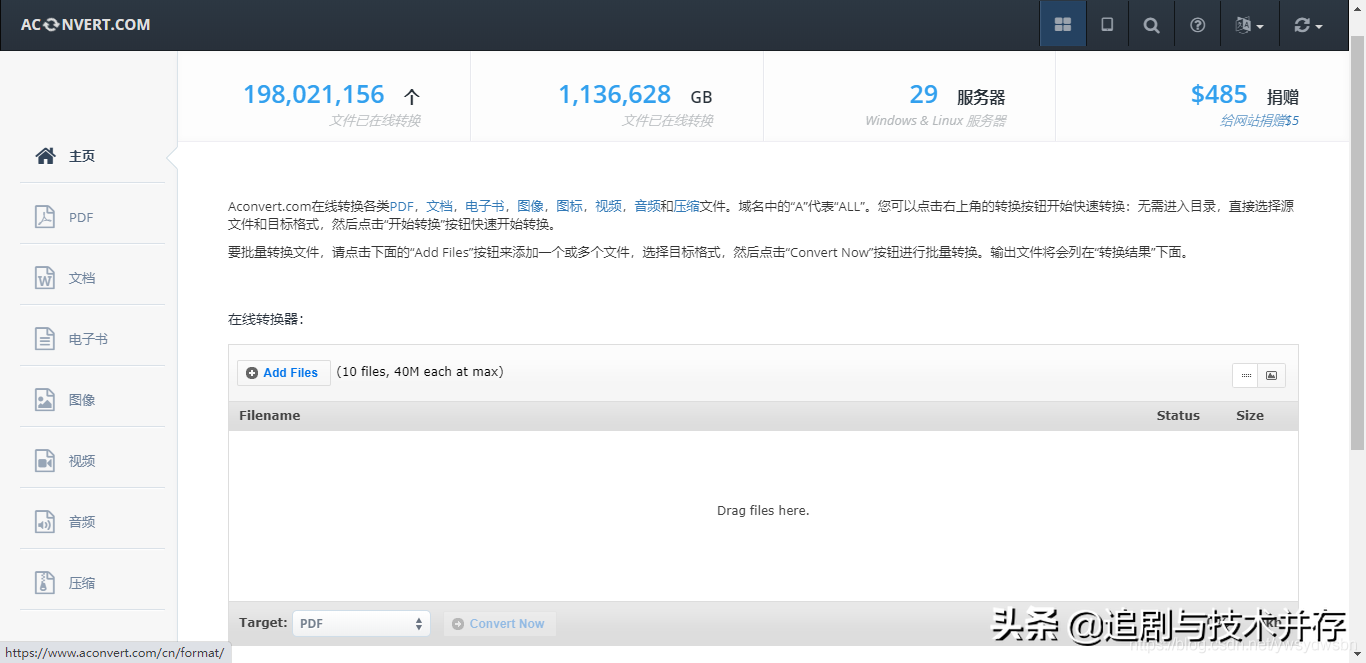
Task: Open the language translation dropdown
Action: point(1249,25)
